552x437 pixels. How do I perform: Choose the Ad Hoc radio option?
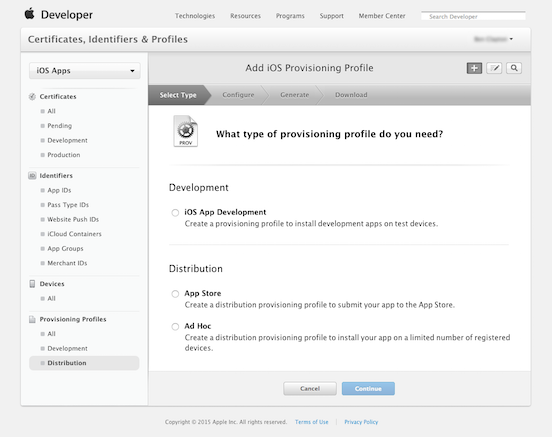pos(175,326)
